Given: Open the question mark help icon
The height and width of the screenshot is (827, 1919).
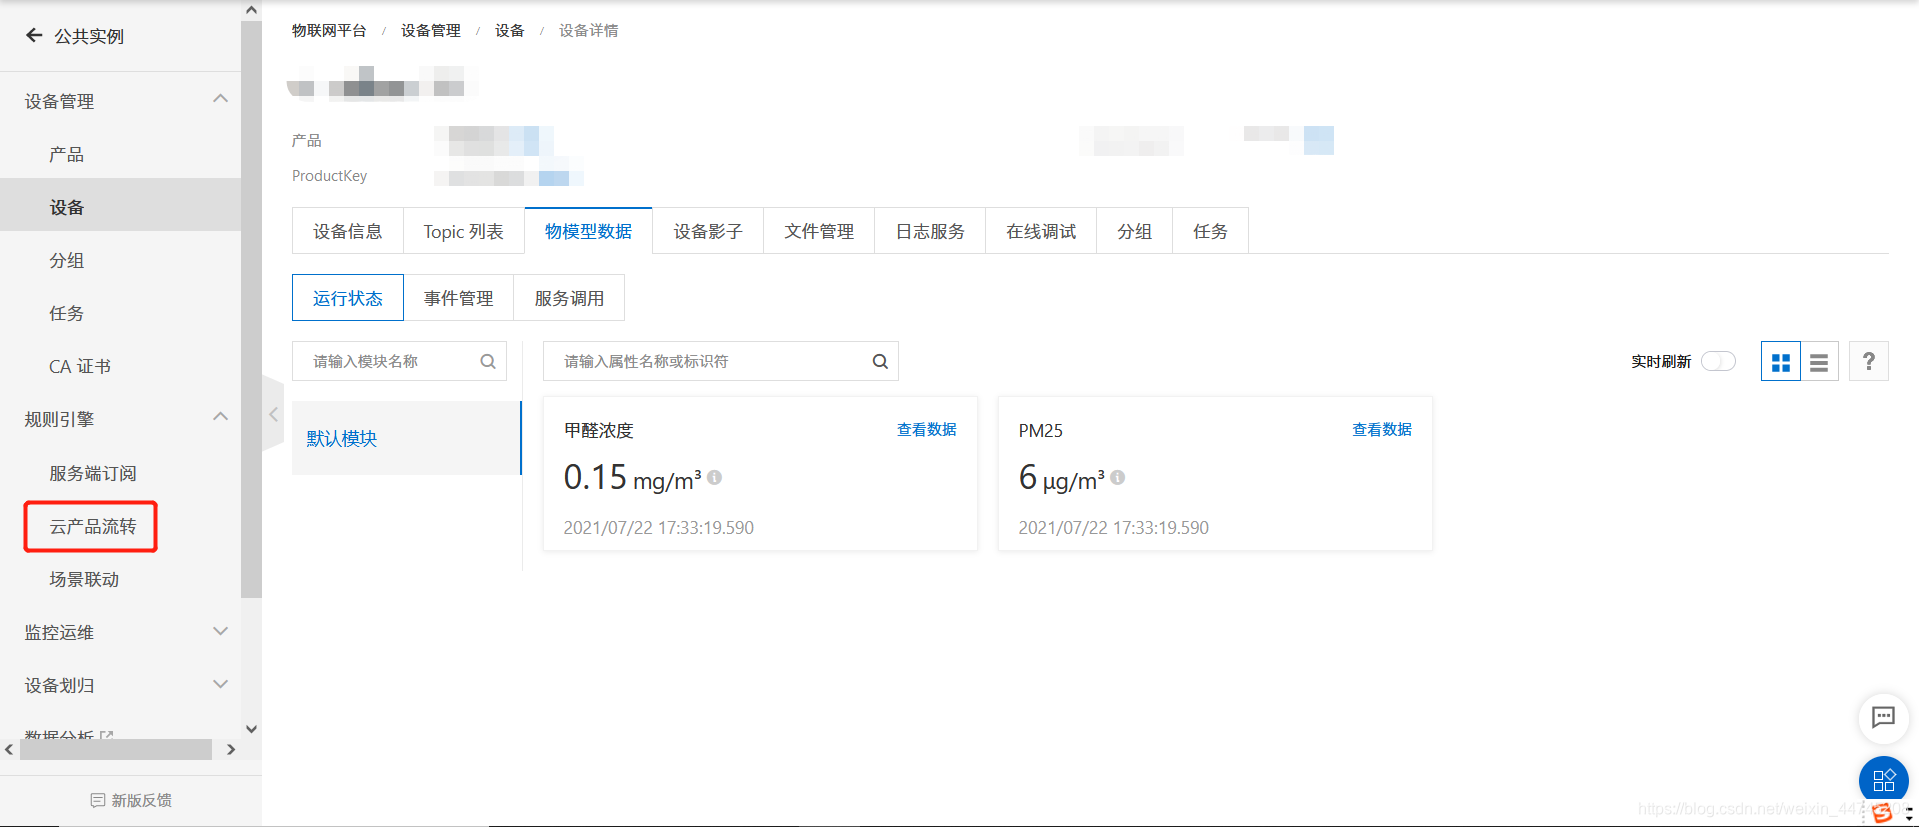Looking at the screenshot, I should pyautogui.click(x=1869, y=361).
